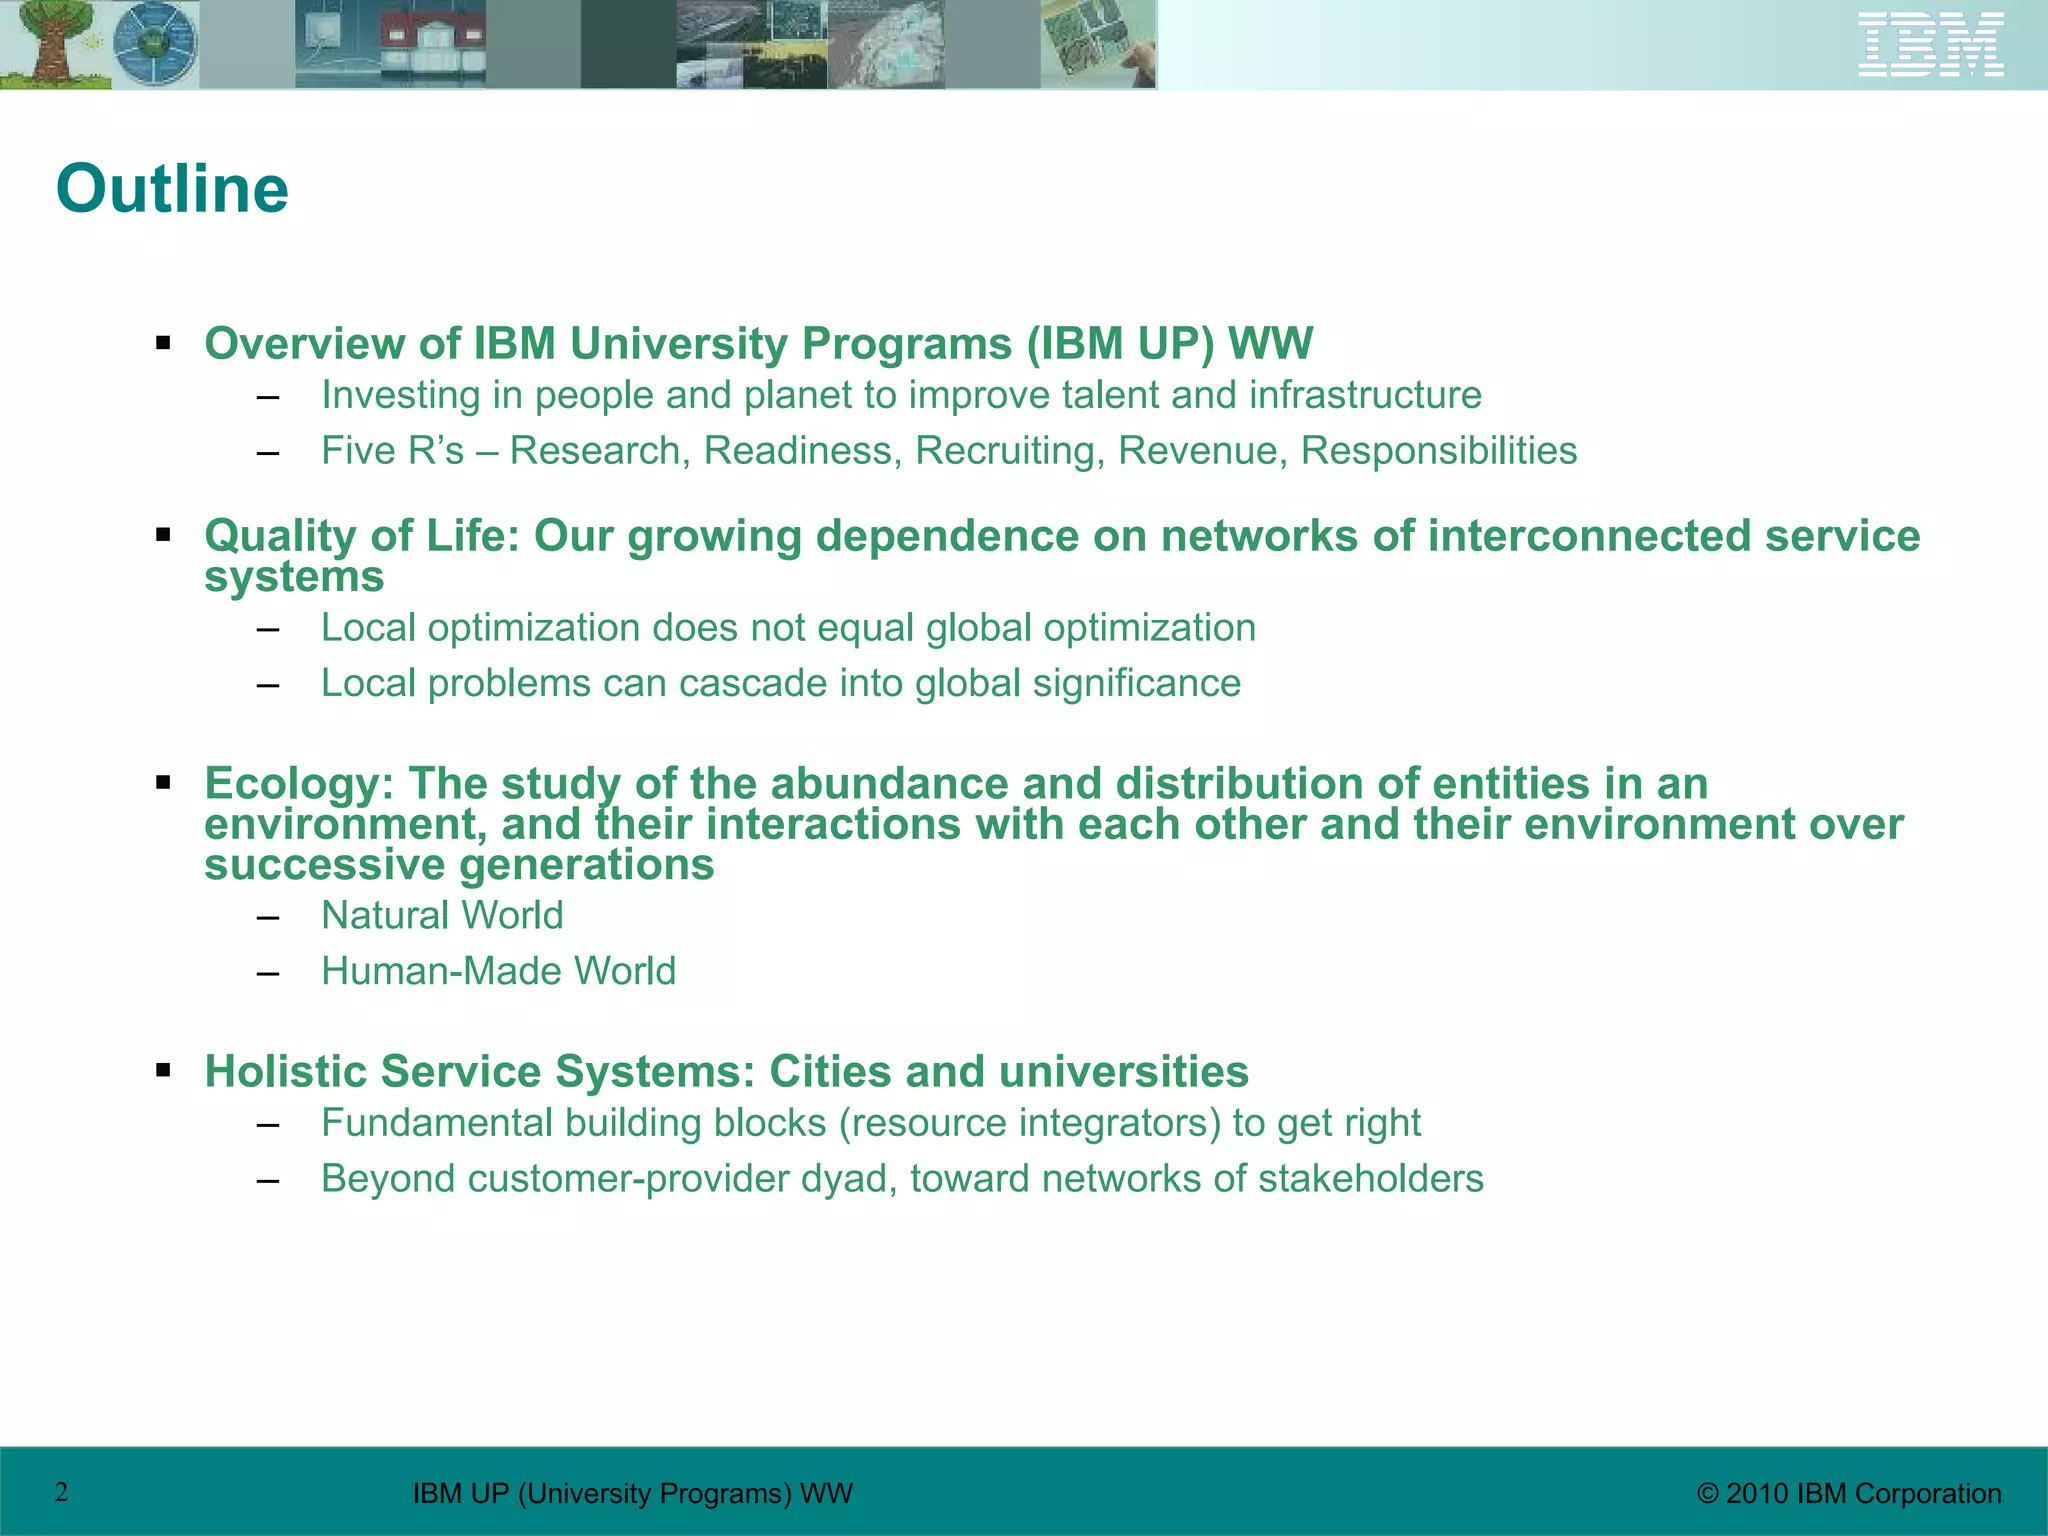2048x1536 pixels.
Task: Click the 2010 IBM Corporation copyright text
Action: point(1849,1494)
